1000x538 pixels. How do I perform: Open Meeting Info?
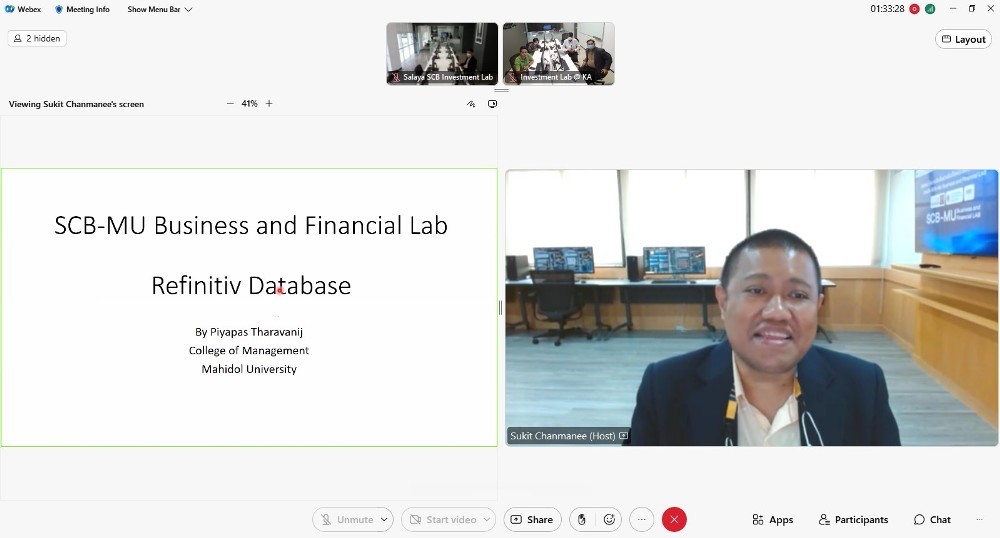coord(82,9)
